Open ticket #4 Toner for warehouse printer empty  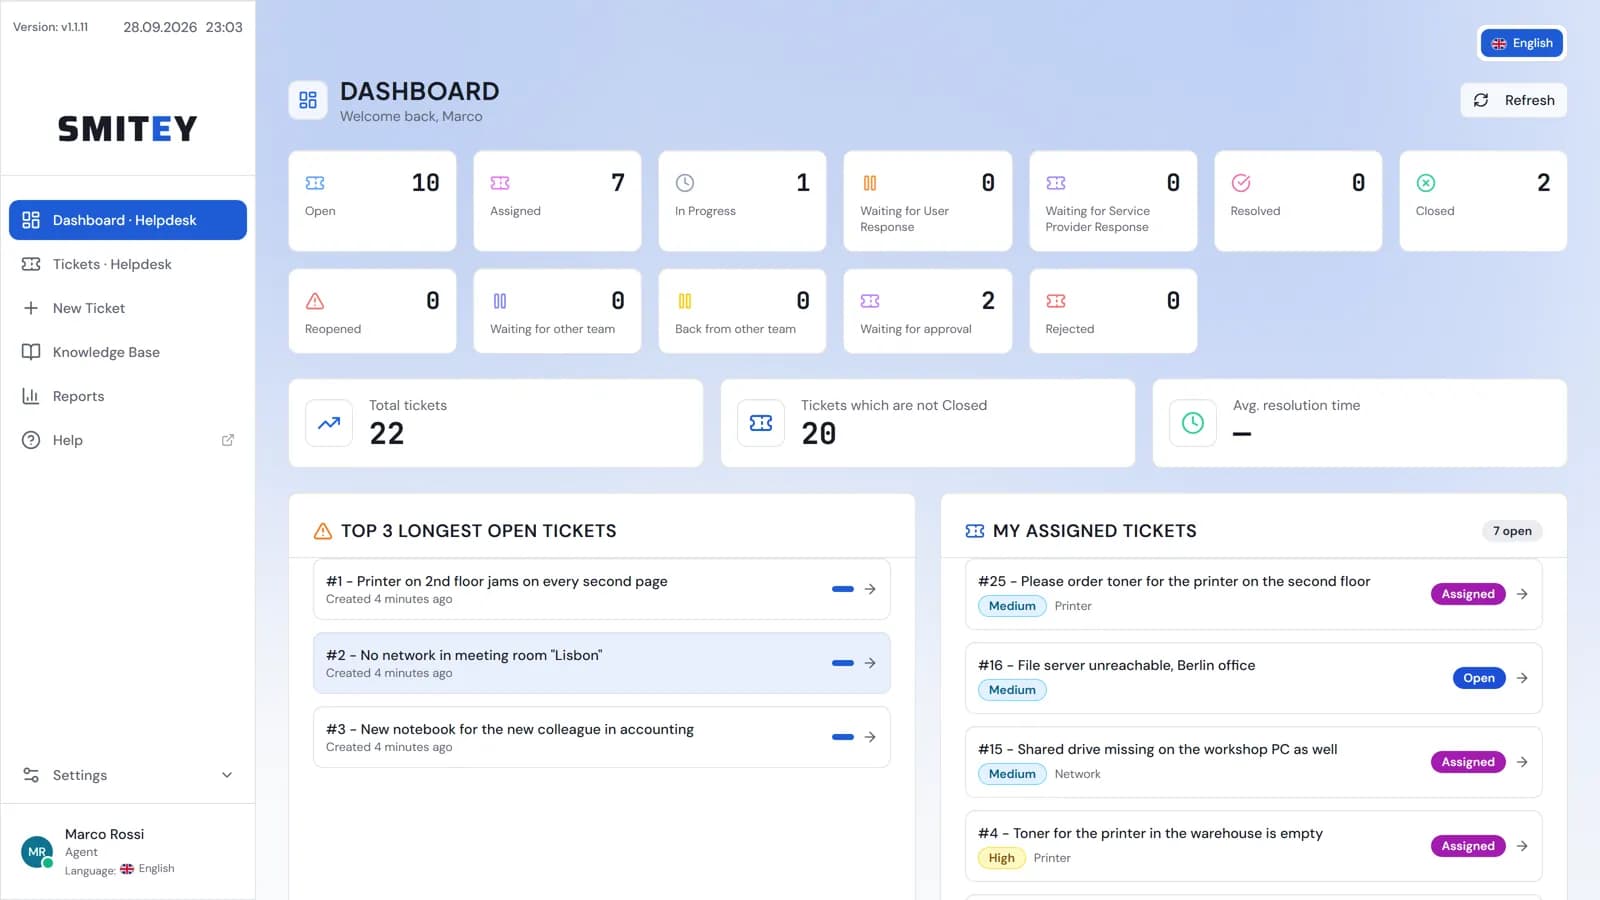[1254, 846]
